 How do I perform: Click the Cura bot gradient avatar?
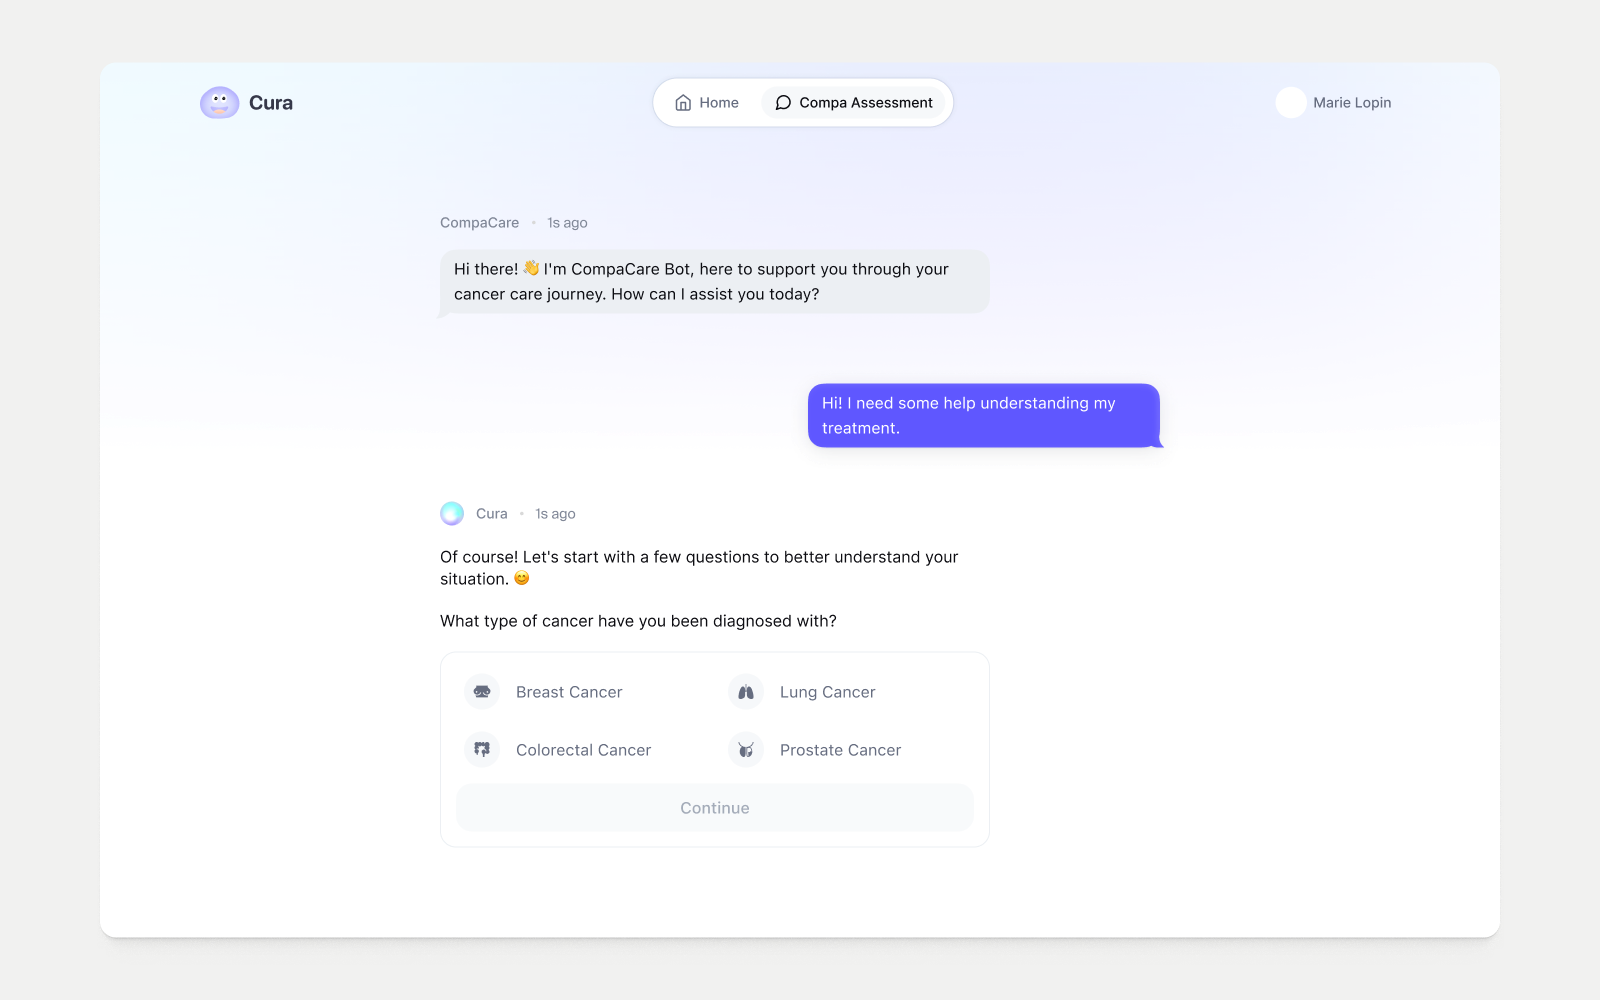coord(452,513)
